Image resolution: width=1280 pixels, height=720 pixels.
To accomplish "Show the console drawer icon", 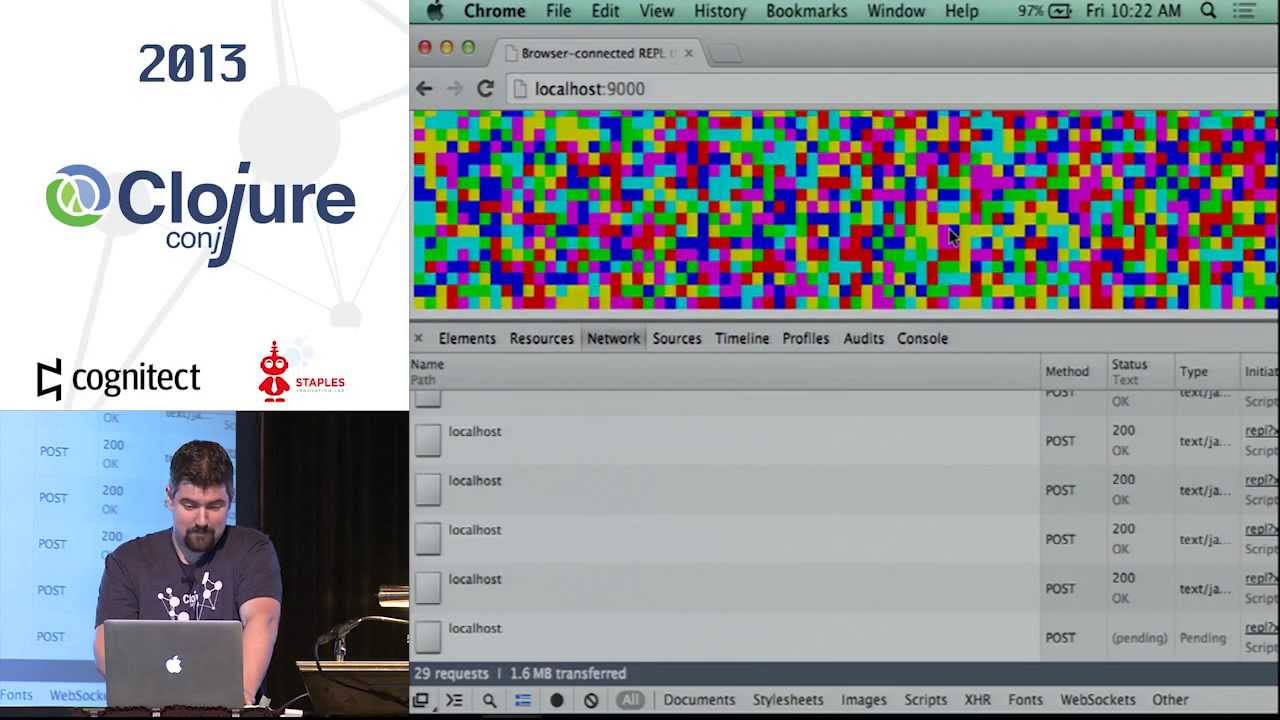I will point(454,700).
